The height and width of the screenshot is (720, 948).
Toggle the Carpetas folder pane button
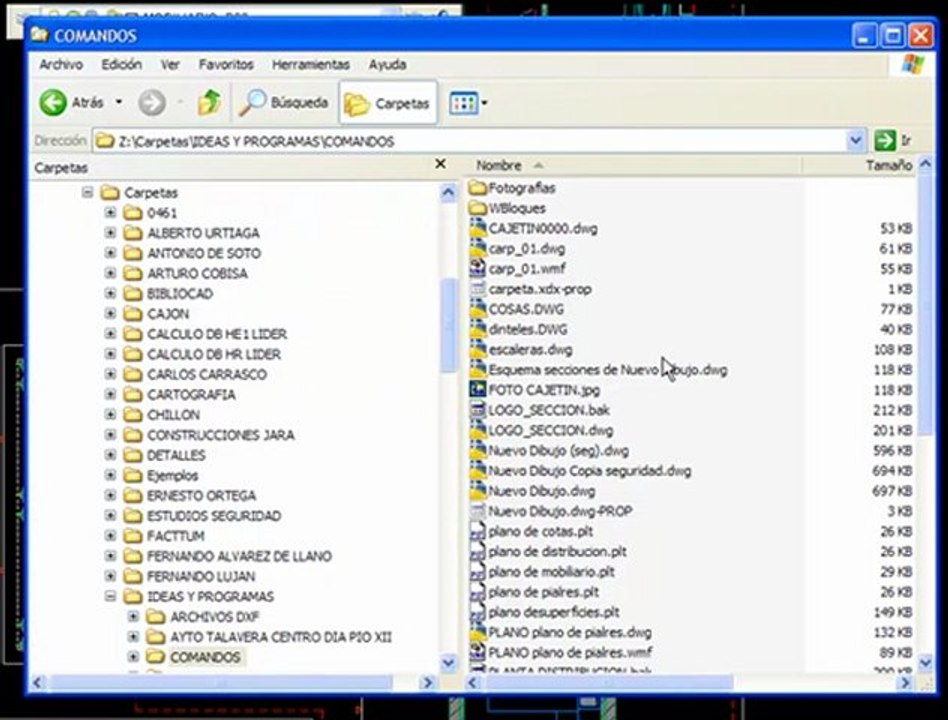388,103
